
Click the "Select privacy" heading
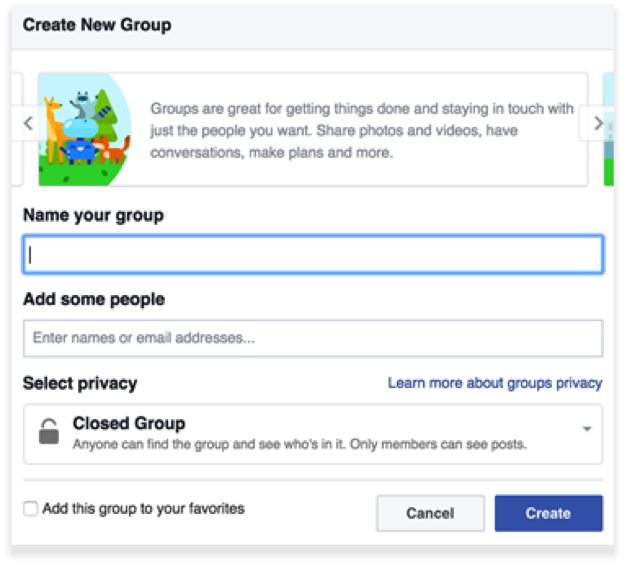80,383
